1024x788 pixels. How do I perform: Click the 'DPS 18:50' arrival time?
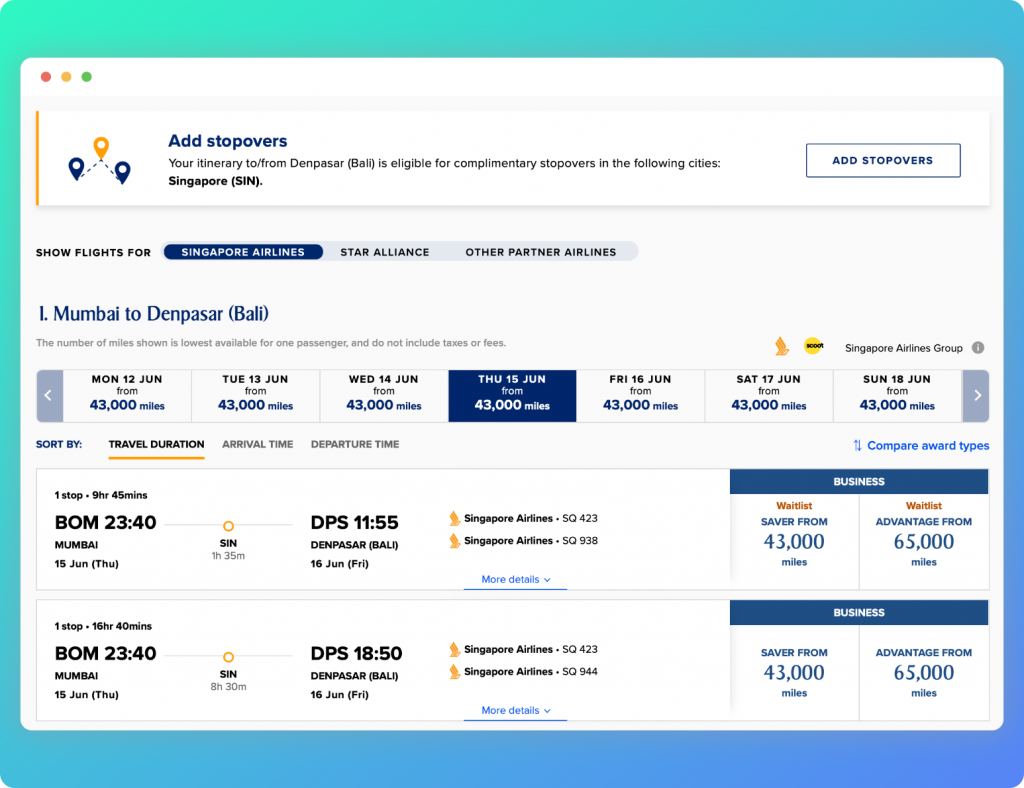[356, 654]
